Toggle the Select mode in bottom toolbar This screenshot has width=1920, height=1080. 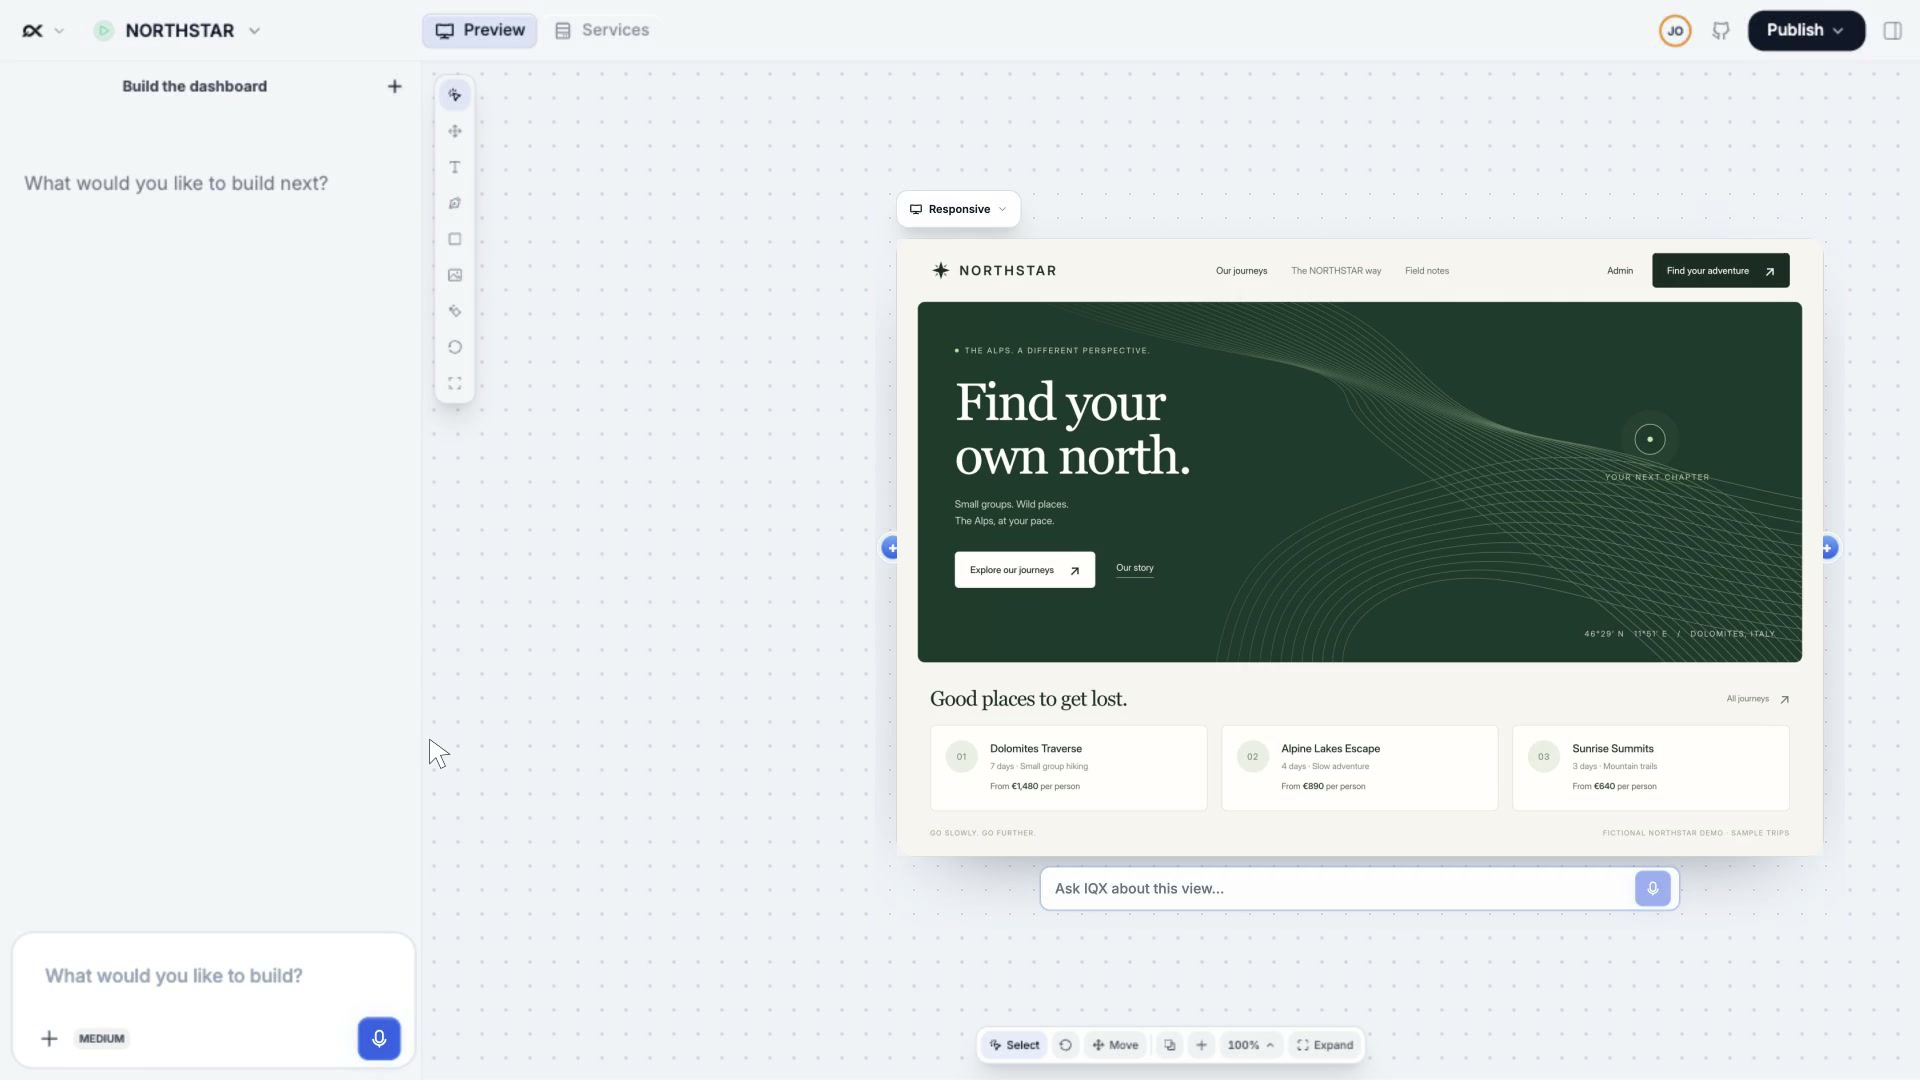1015,1045
